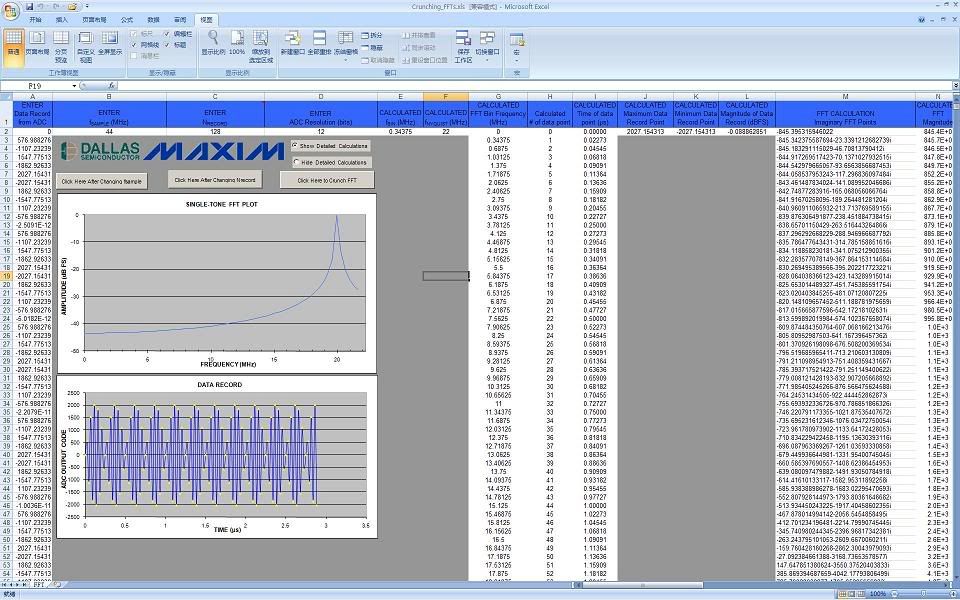Open the 公式 (Formulas) ribbon tab

point(127,19)
